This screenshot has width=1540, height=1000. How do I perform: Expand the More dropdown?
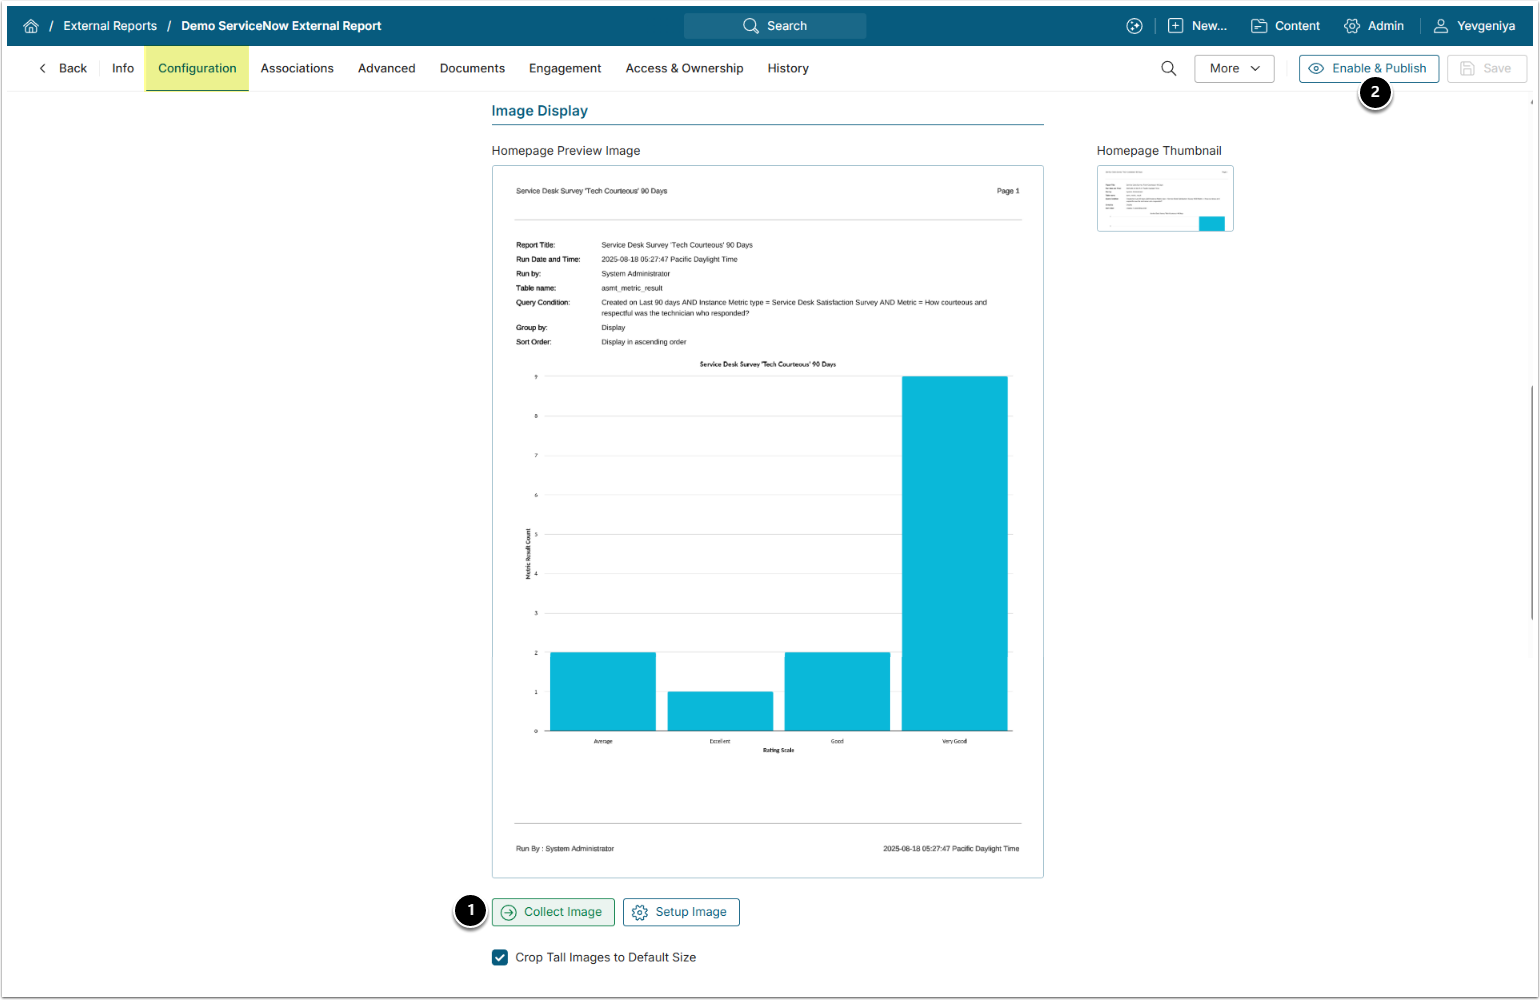1234,68
